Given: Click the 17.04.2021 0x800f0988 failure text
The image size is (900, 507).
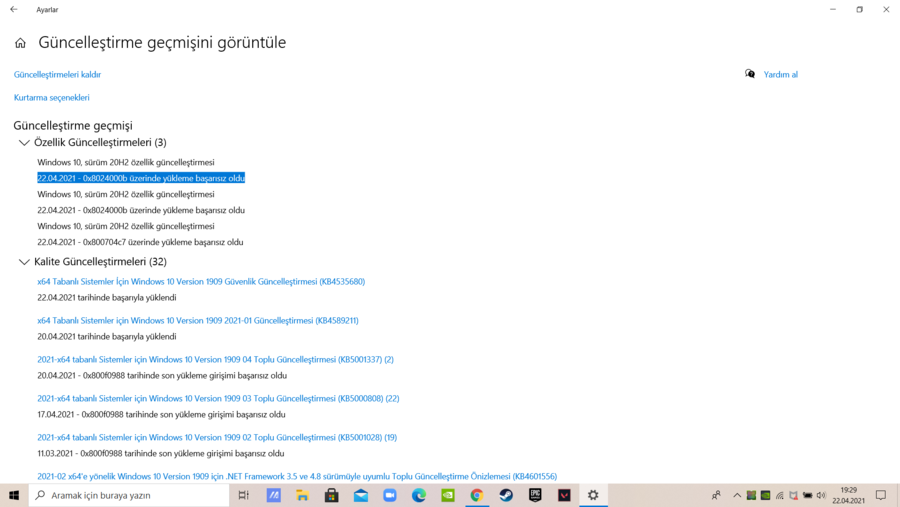Looking at the screenshot, I should (x=161, y=415).
